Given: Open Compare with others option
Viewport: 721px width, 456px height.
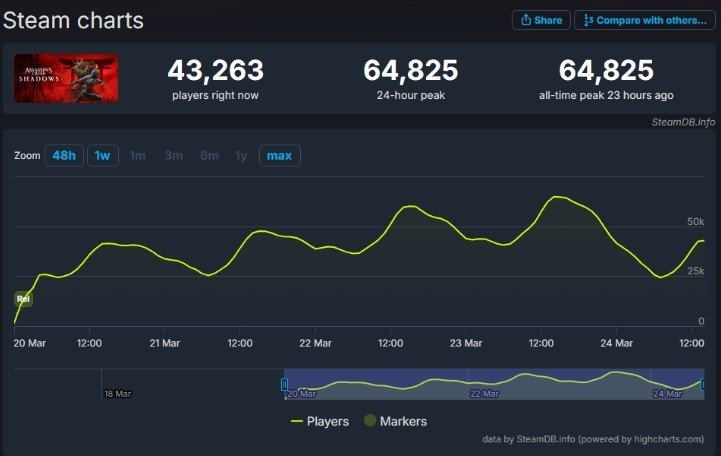Looking at the screenshot, I should (x=645, y=20).
